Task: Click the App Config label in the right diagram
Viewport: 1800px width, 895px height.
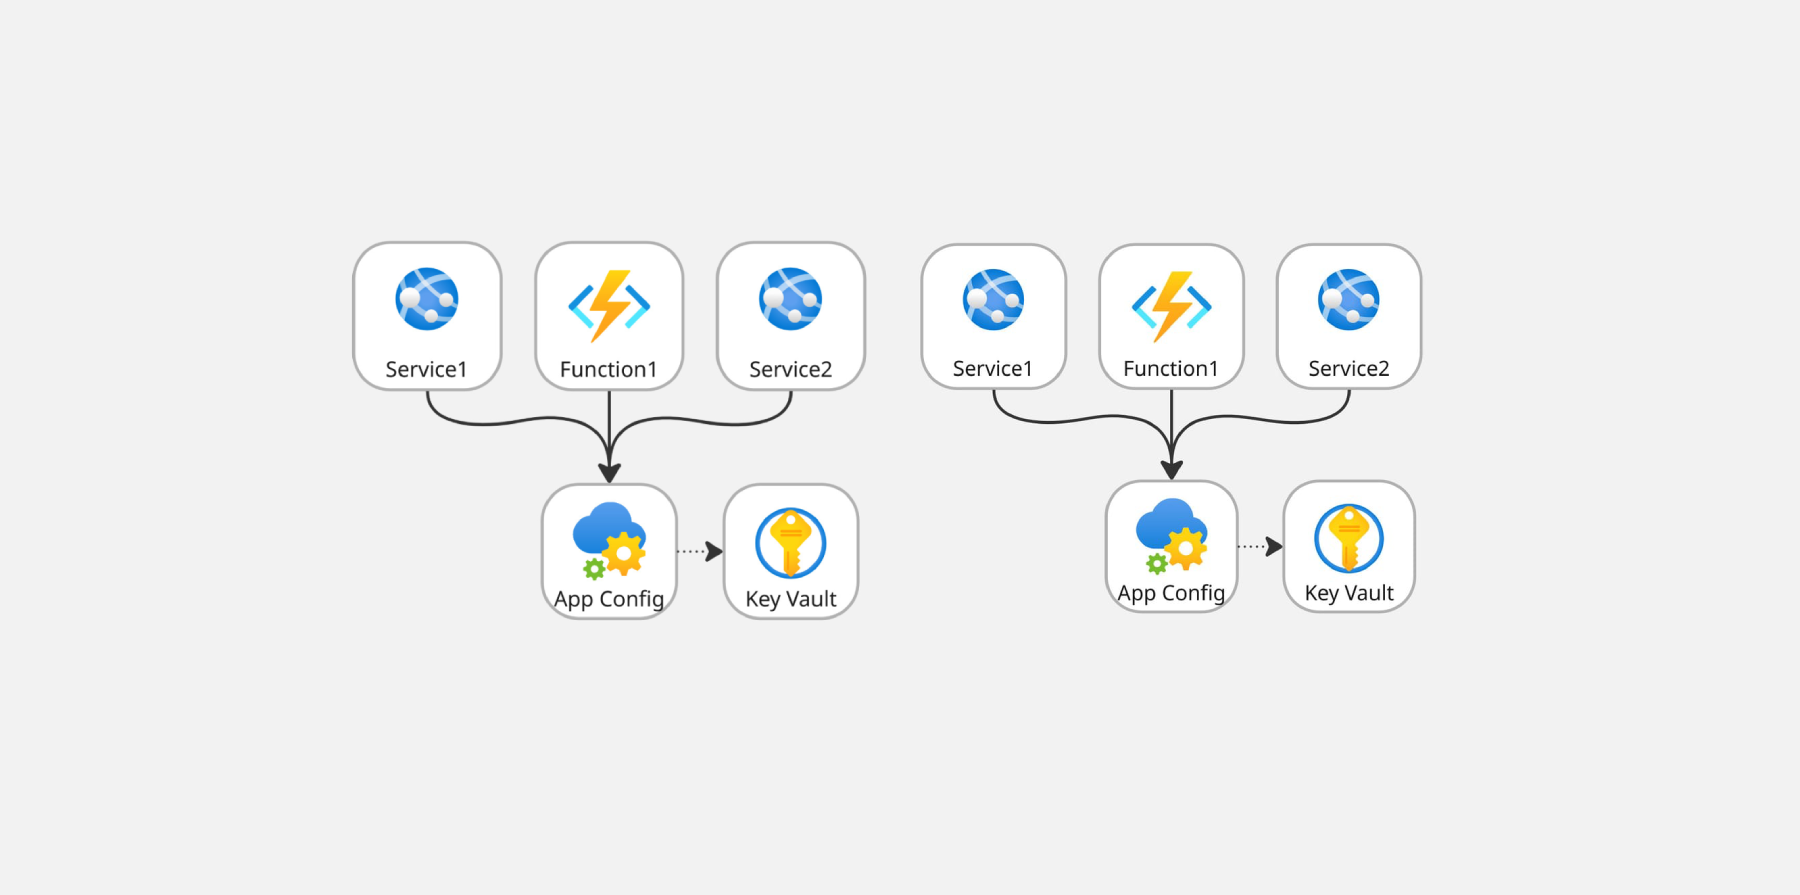Action: [1171, 594]
